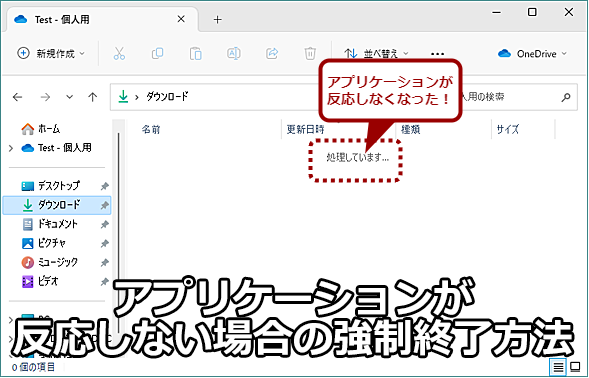The width and height of the screenshot is (589, 378).
Task: Click the Share icon in toolbar
Action: (272, 53)
